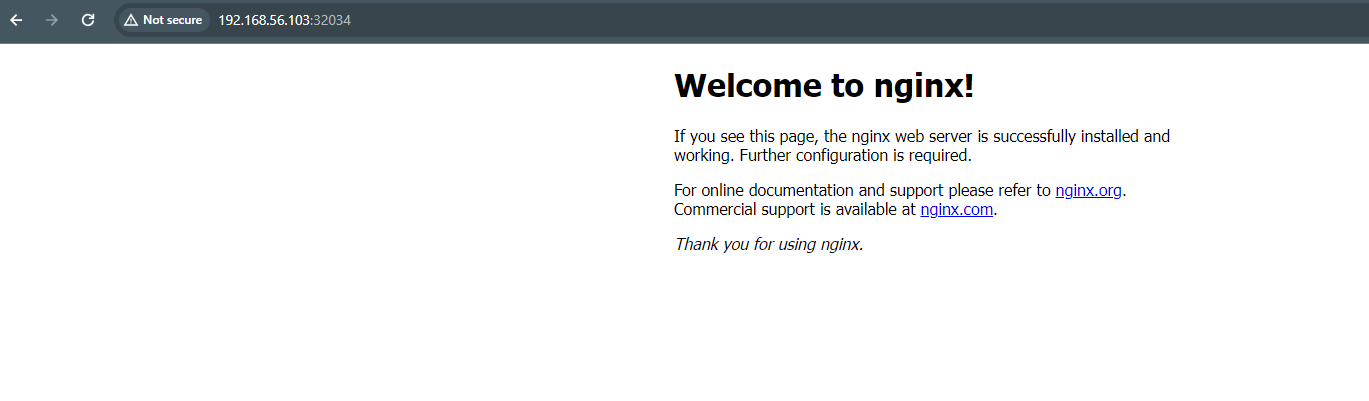Click the text Commercial support is available at

point(795,210)
